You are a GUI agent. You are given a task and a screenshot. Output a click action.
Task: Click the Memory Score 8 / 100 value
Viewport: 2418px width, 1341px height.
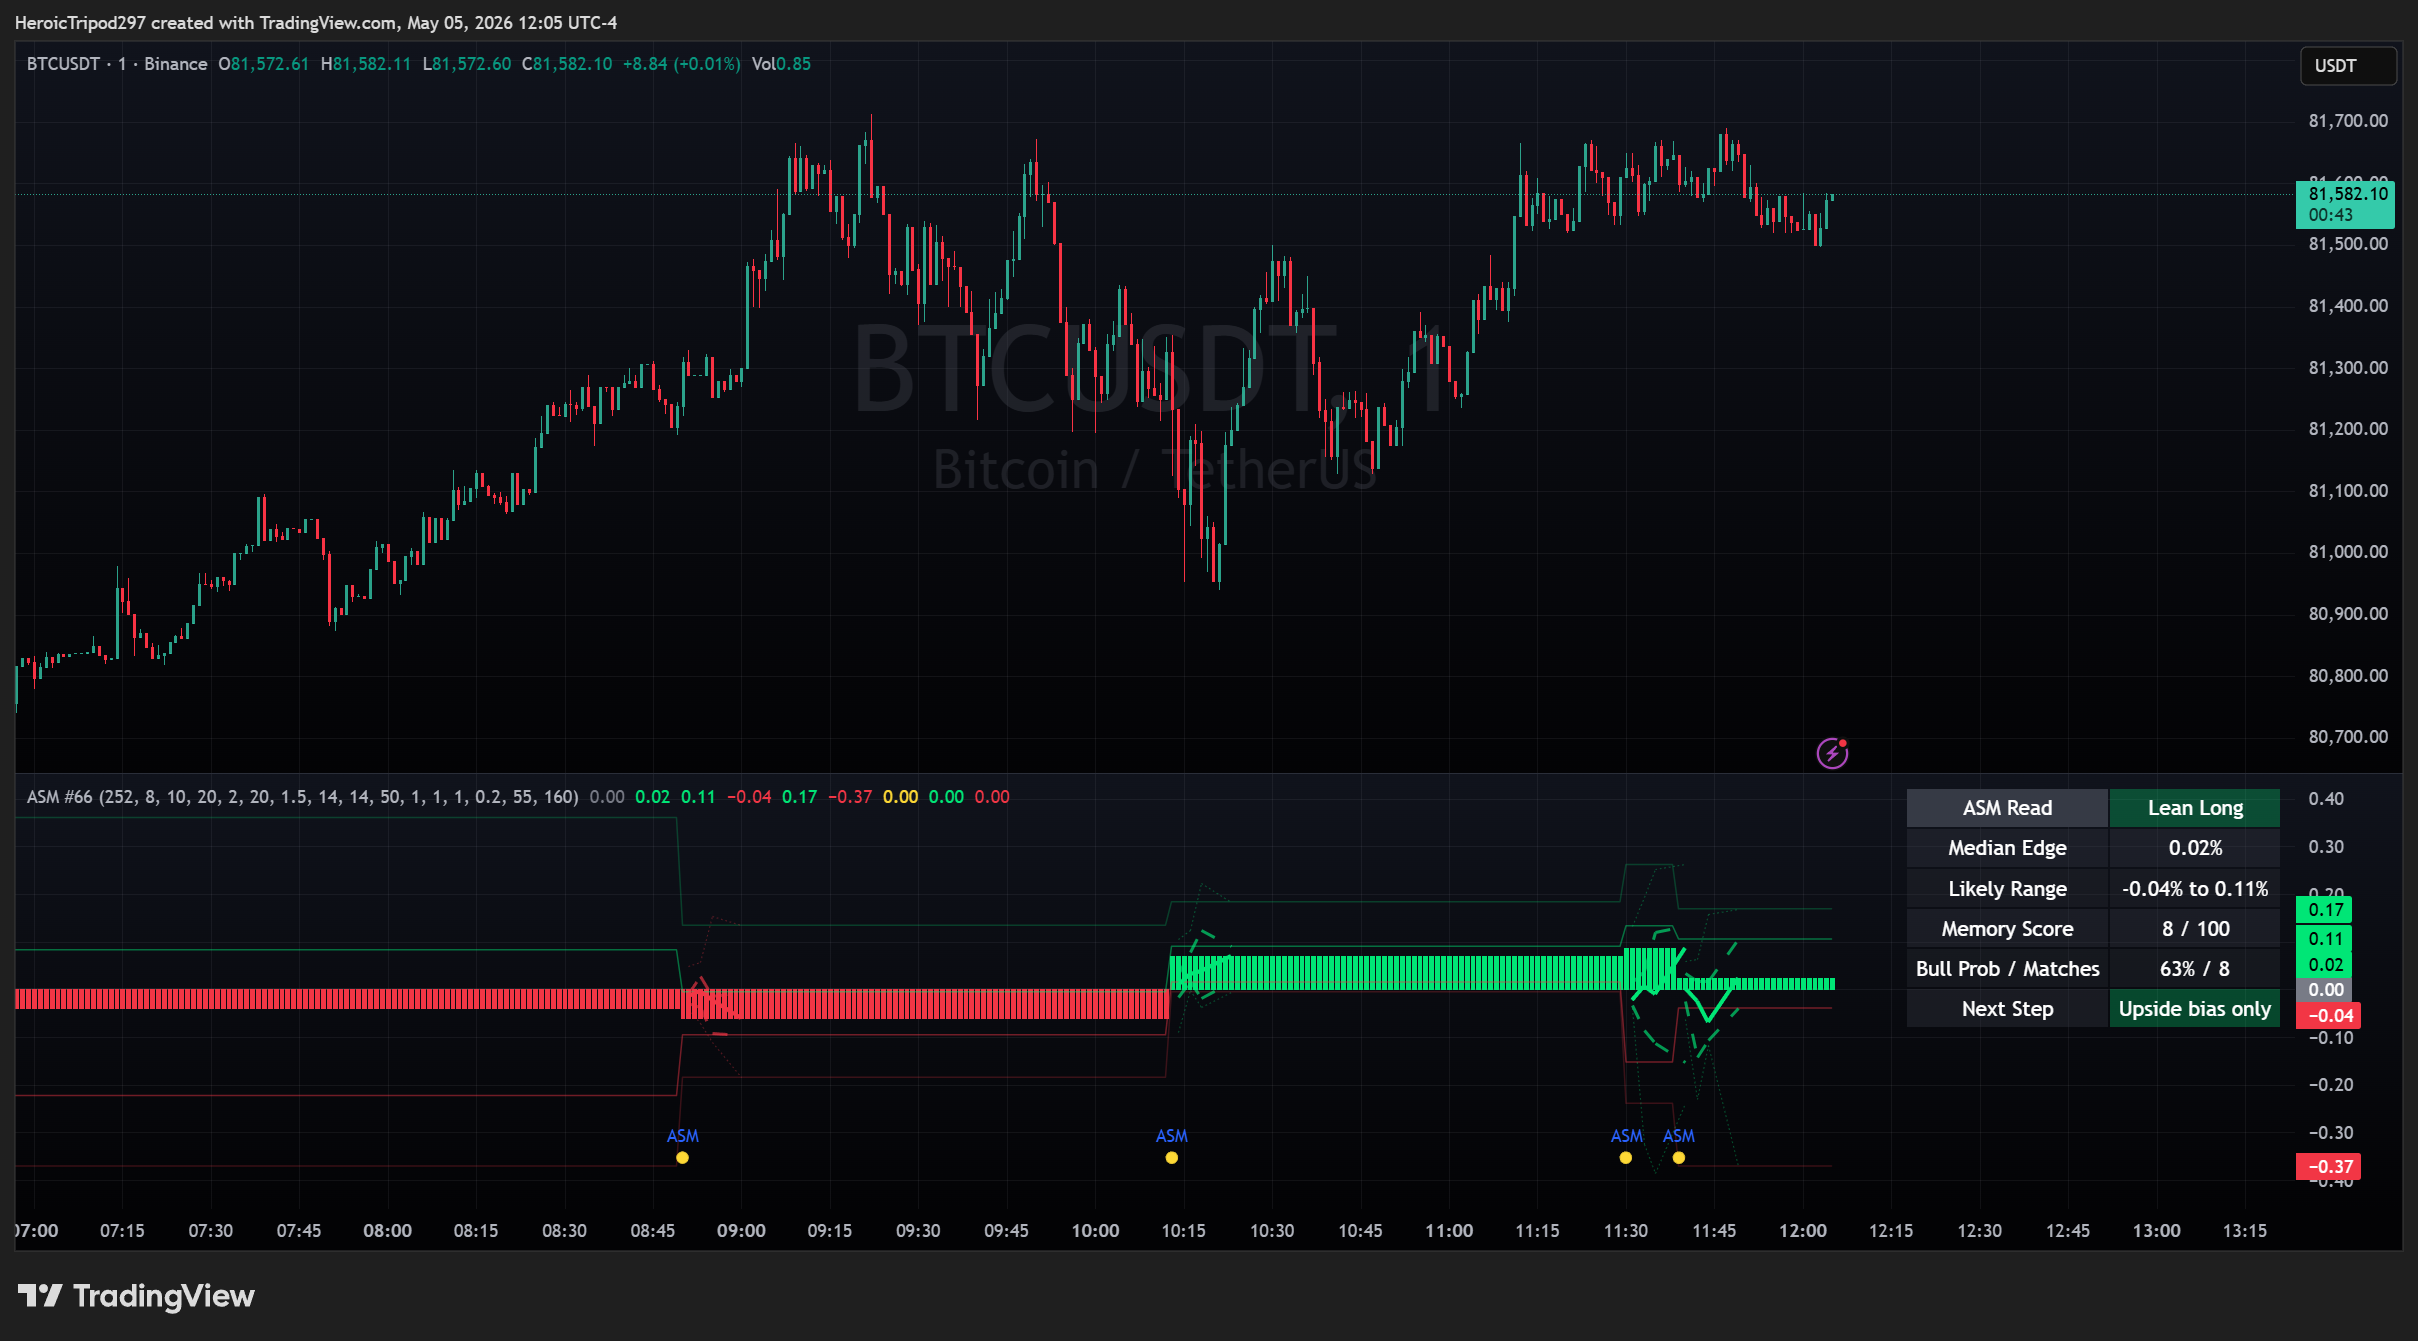2195,928
